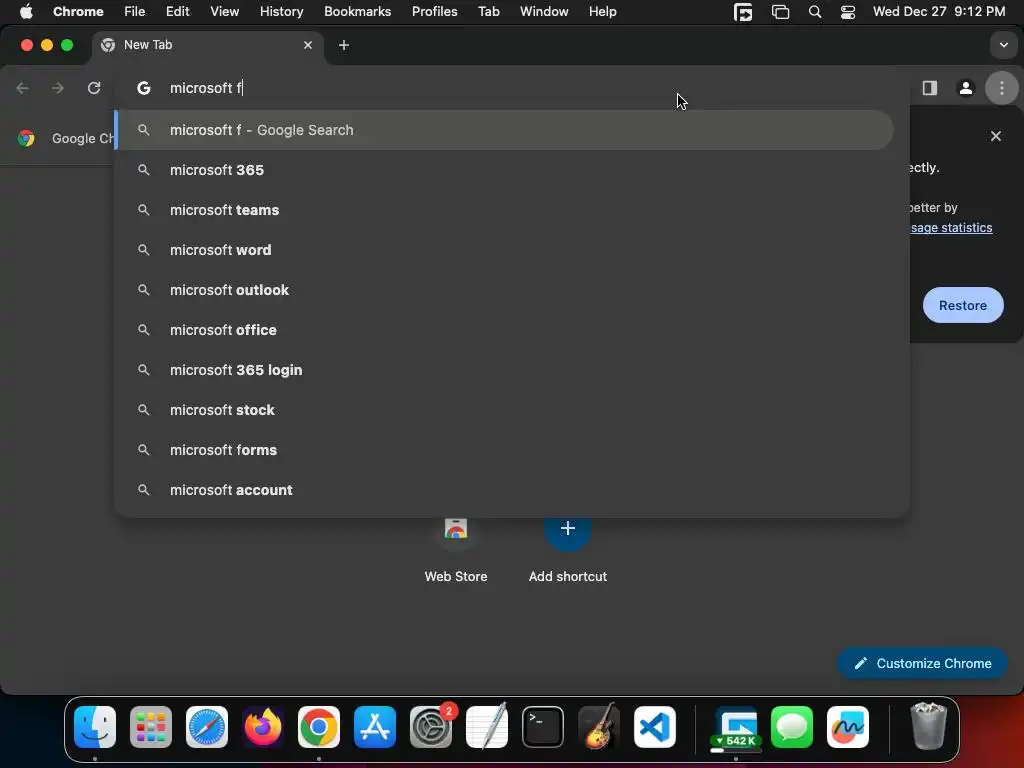Expand the tab search chevron

1004,45
